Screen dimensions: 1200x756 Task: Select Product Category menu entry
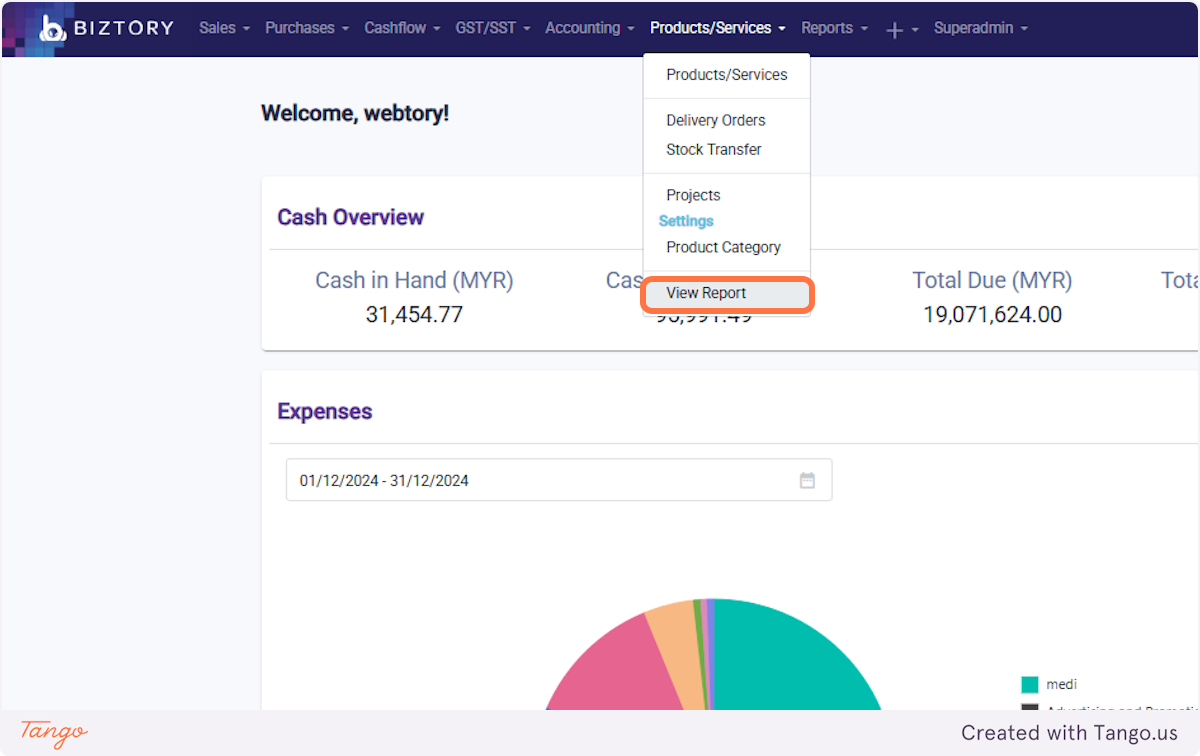click(726, 247)
